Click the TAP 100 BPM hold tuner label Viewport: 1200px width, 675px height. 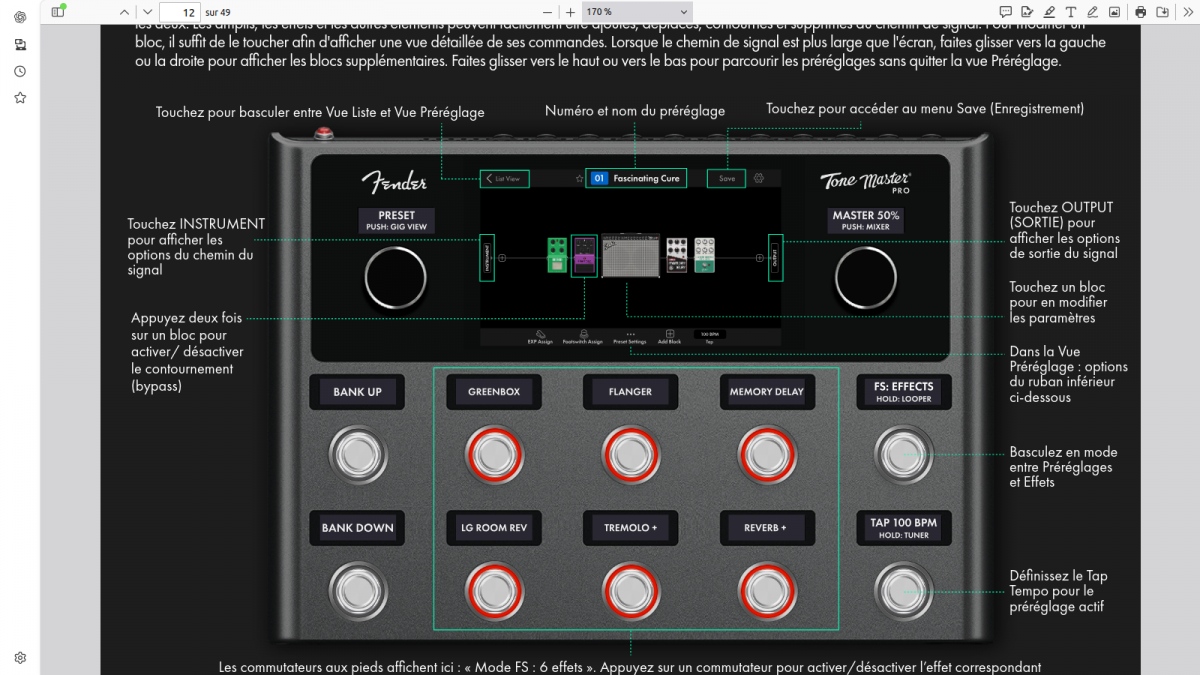[904, 528]
